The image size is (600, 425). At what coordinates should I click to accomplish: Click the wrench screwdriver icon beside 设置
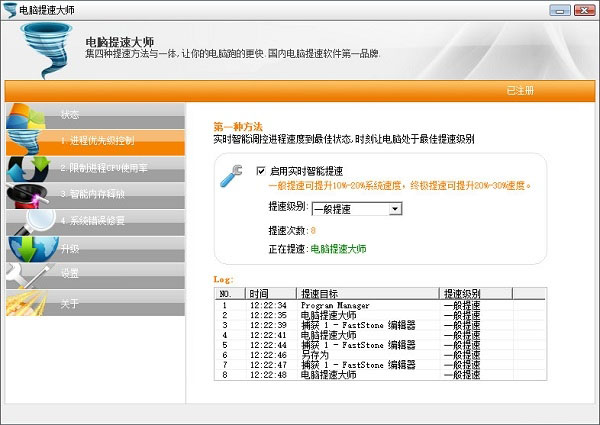[29, 275]
